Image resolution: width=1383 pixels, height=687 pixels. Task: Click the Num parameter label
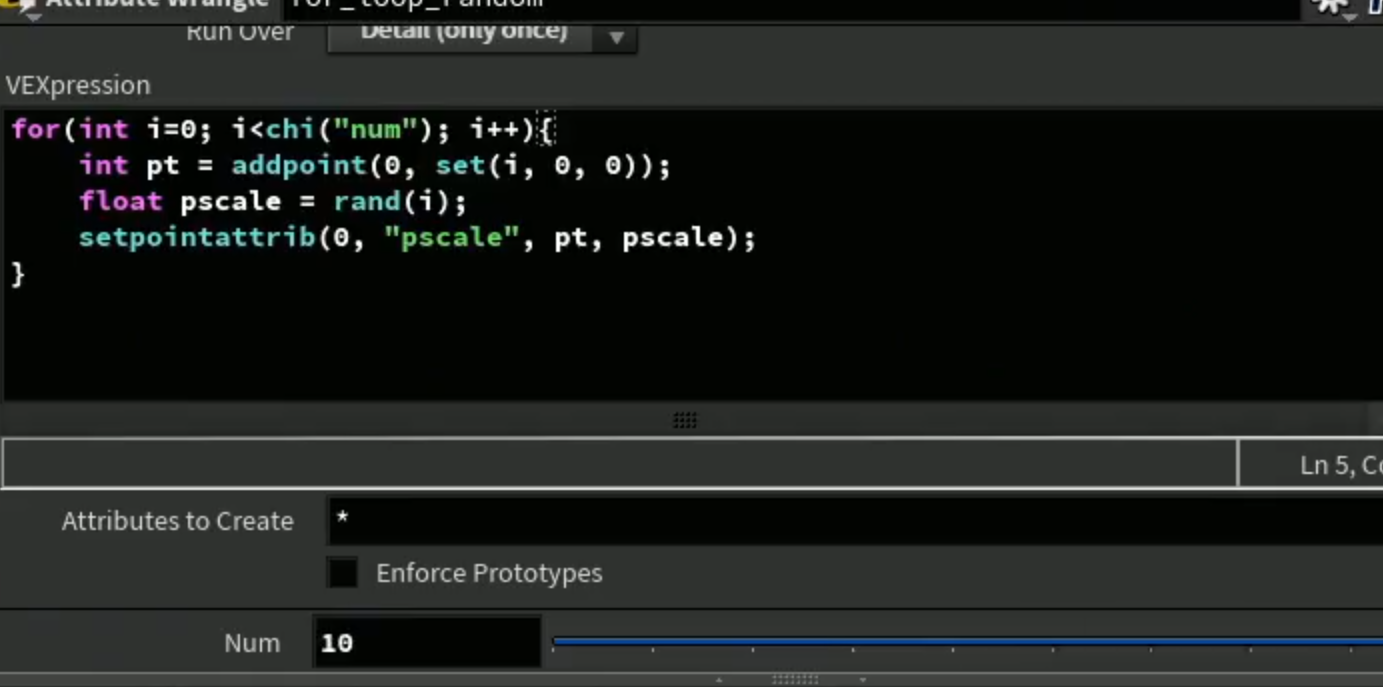pos(252,643)
